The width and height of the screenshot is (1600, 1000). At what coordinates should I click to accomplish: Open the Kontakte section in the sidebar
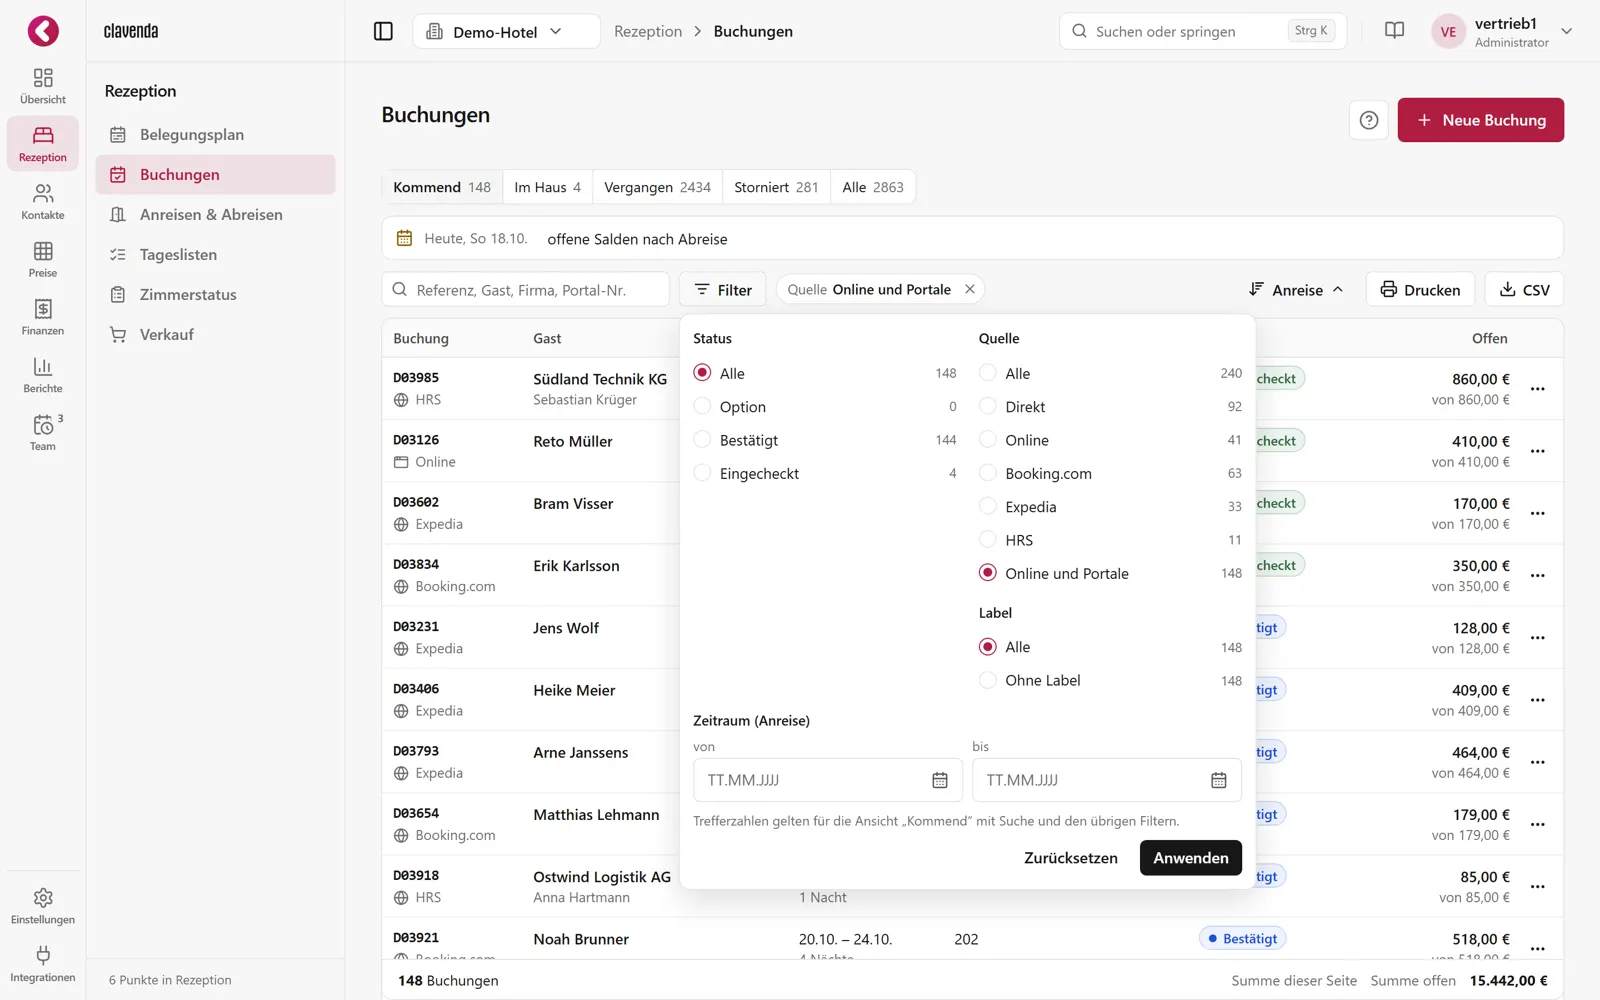click(43, 202)
